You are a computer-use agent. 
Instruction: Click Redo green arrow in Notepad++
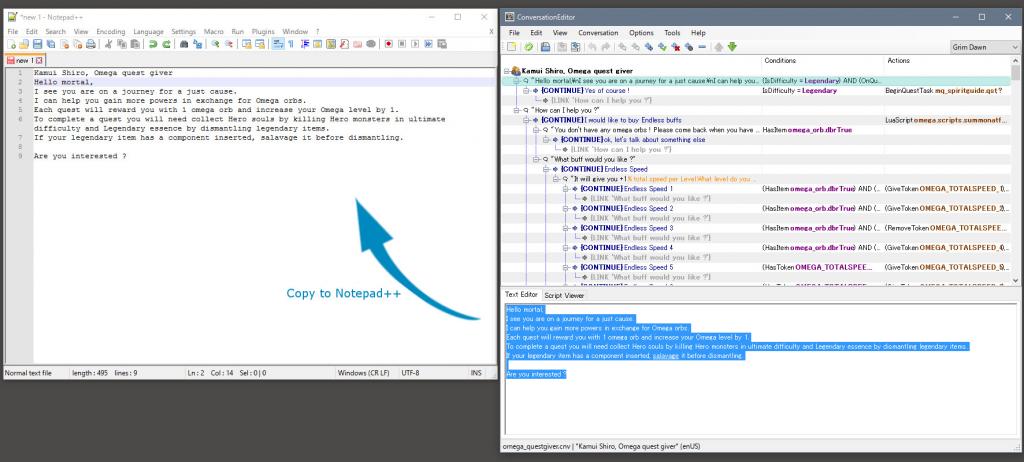[166, 44]
